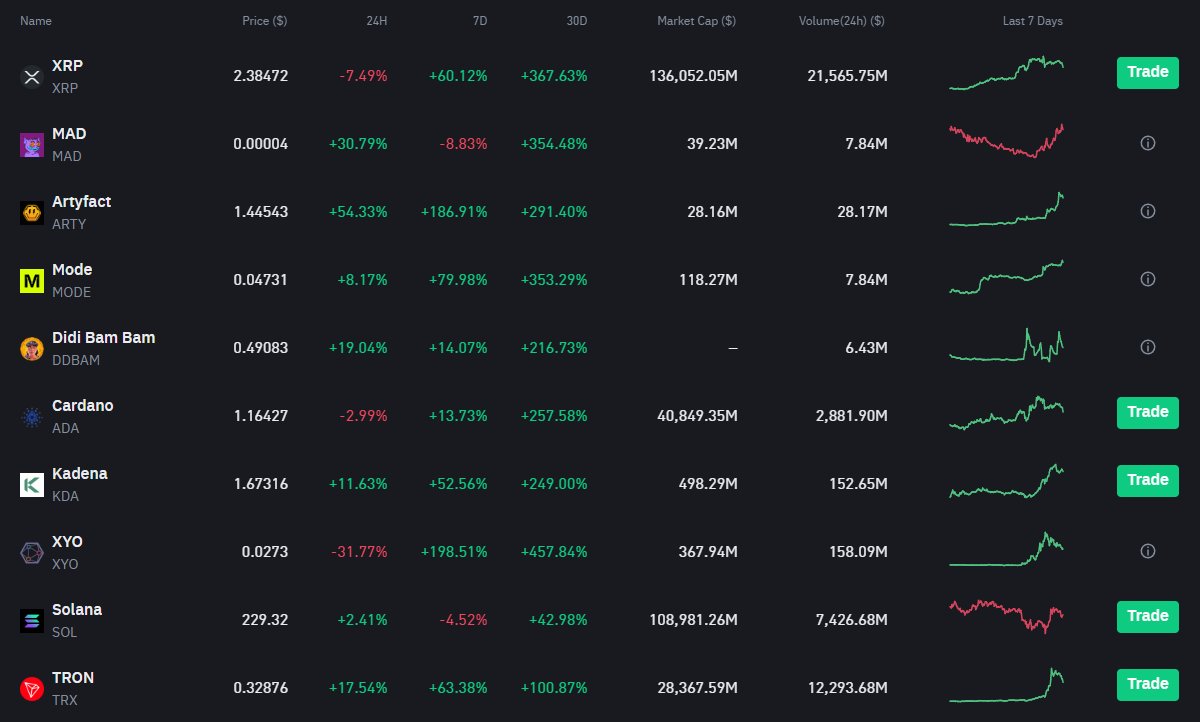Sort by the Market Cap ($) header
Image resolution: width=1200 pixels, height=722 pixels.
pyautogui.click(x=697, y=21)
